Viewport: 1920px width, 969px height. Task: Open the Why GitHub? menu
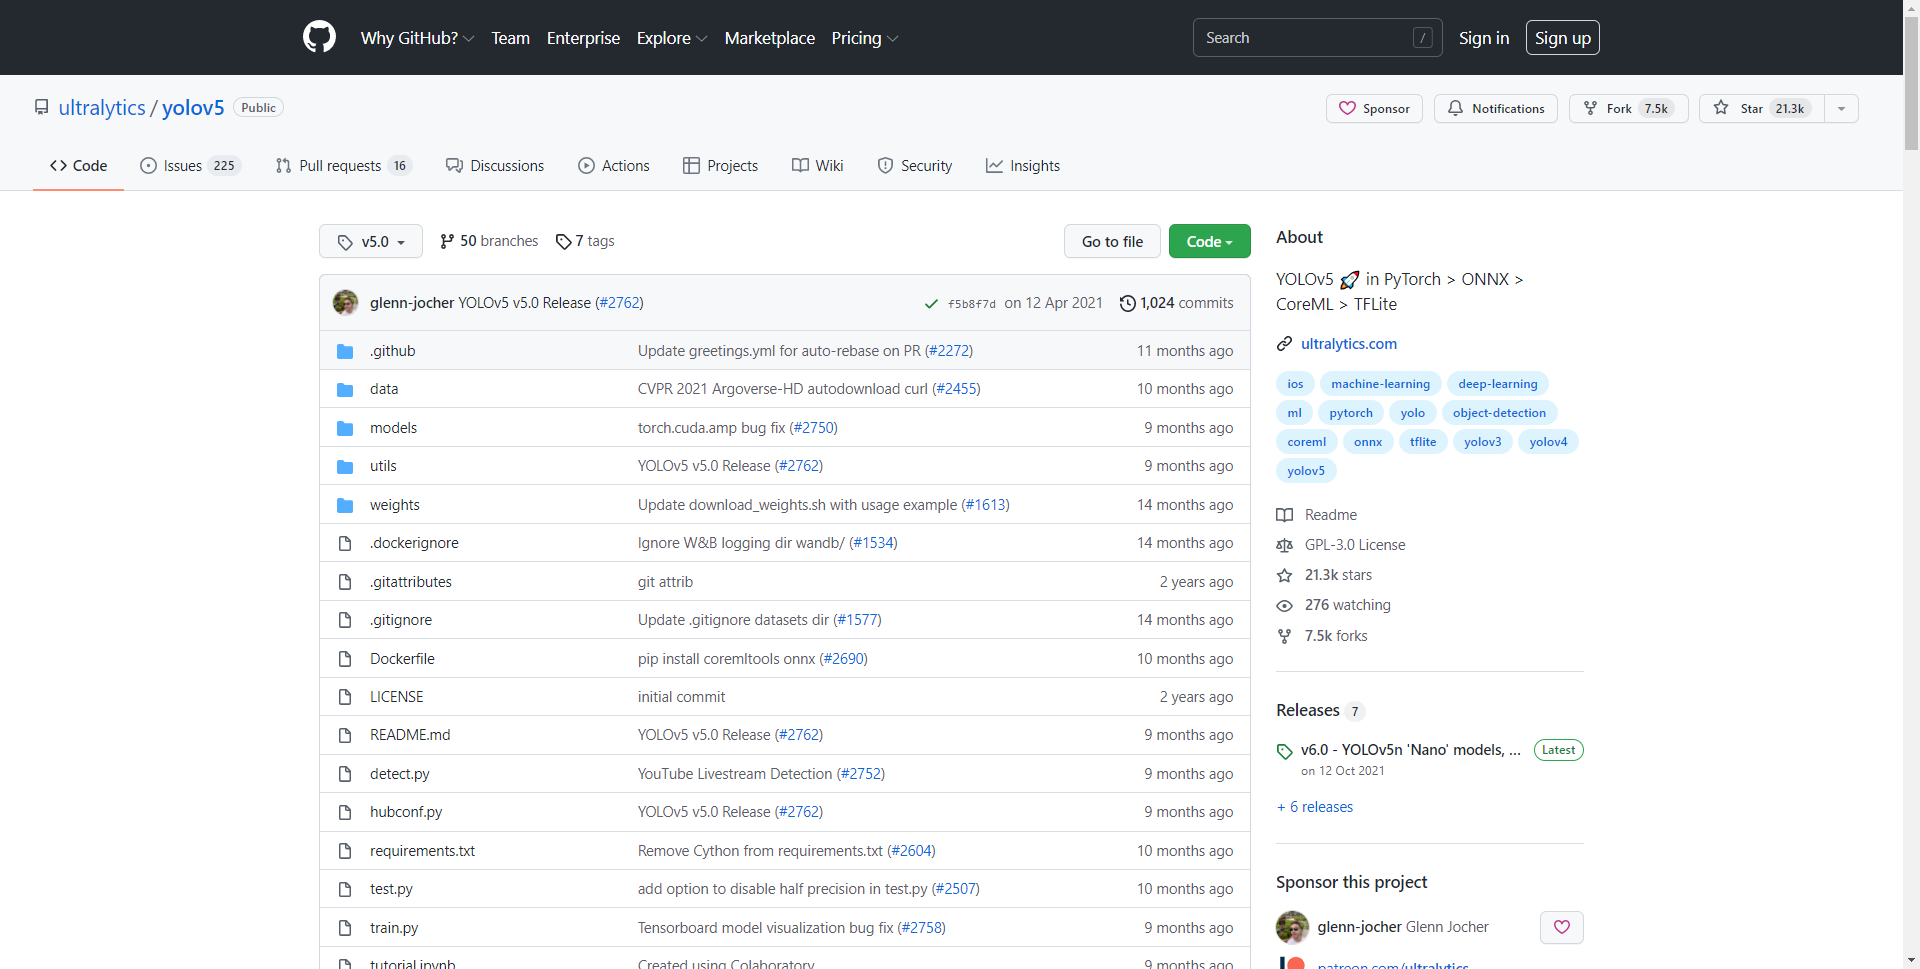[417, 38]
